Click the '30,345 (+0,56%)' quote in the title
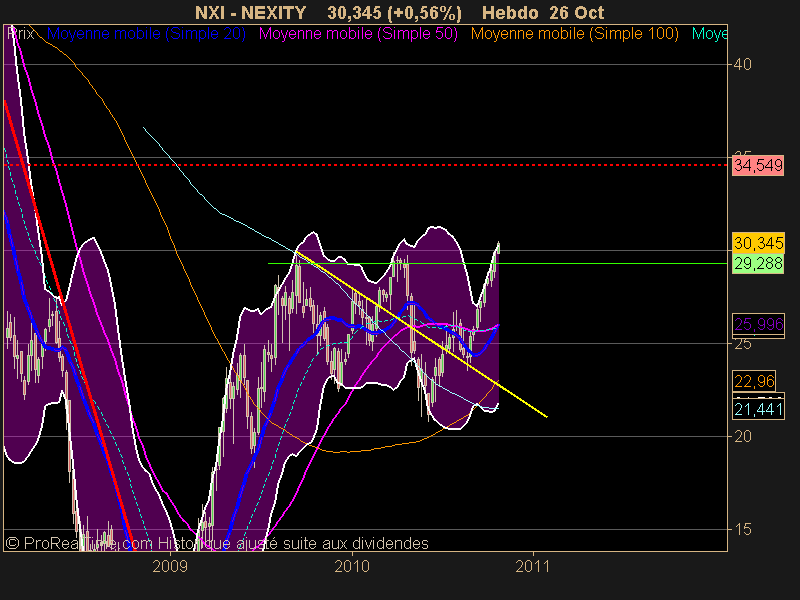This screenshot has width=800, height=600. pyautogui.click(x=394, y=13)
